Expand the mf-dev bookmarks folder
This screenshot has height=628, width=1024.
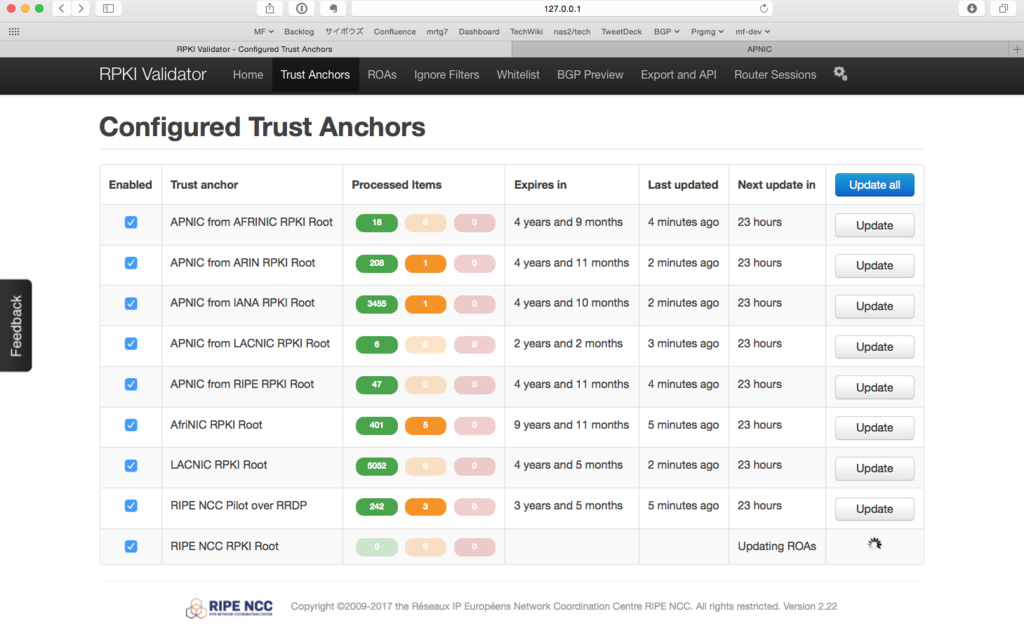(752, 31)
